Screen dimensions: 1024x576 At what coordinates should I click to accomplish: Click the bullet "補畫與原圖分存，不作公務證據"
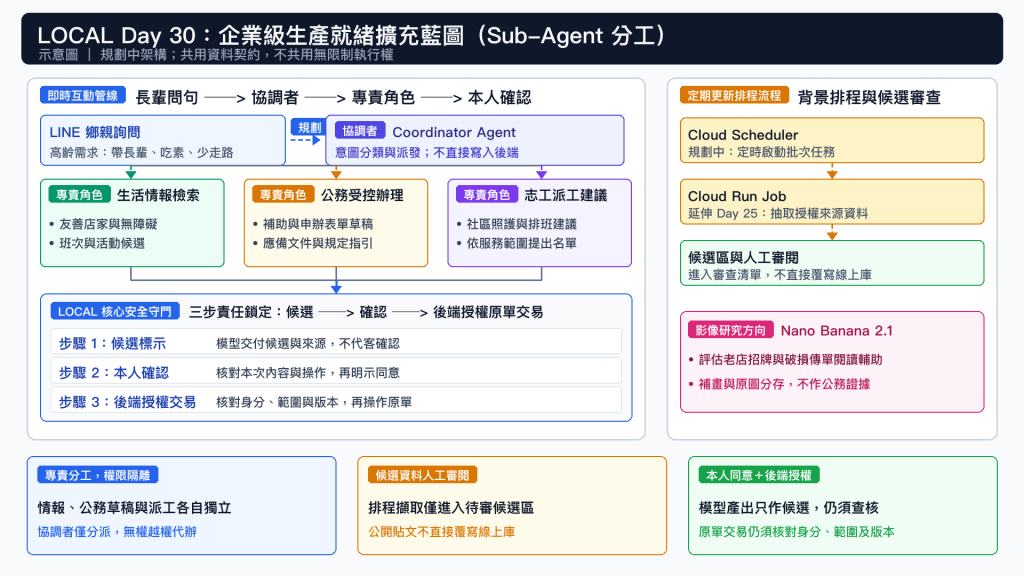point(784,384)
